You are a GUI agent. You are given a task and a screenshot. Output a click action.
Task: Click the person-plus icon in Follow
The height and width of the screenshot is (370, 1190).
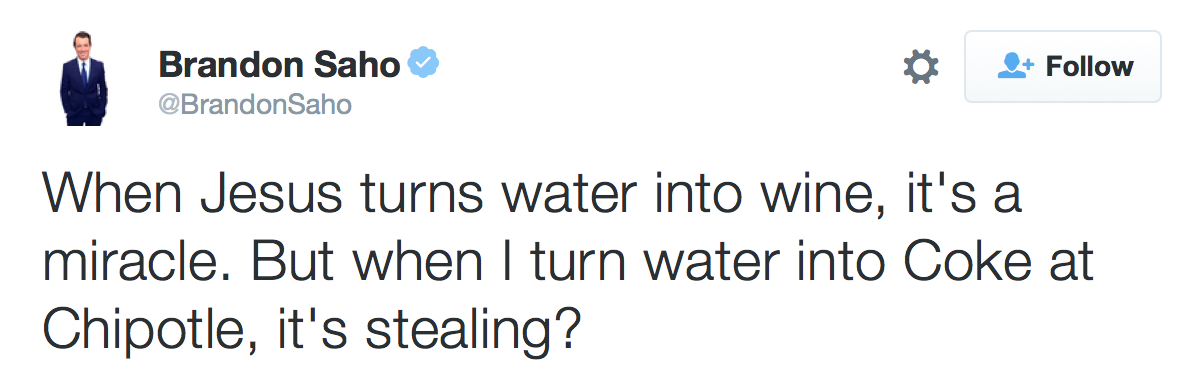[1015, 67]
